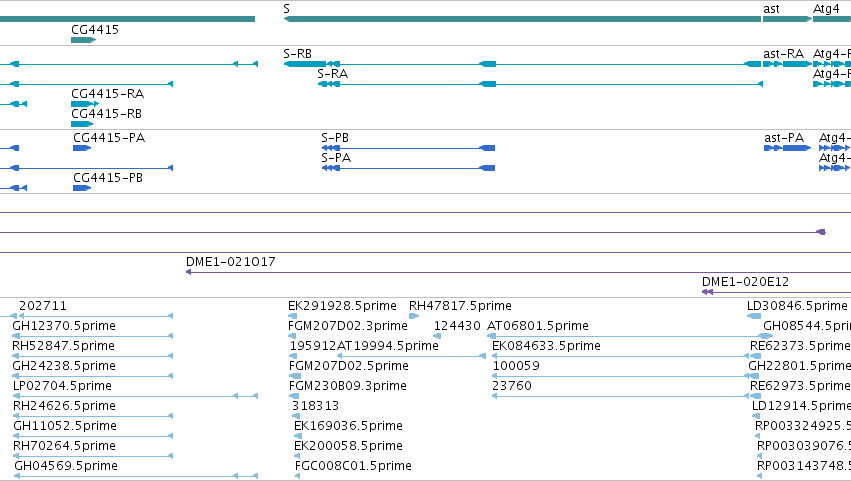Image resolution: width=851 pixels, height=481 pixels.
Task: Open RE62373.5prime EST label
Action: [x=800, y=346]
